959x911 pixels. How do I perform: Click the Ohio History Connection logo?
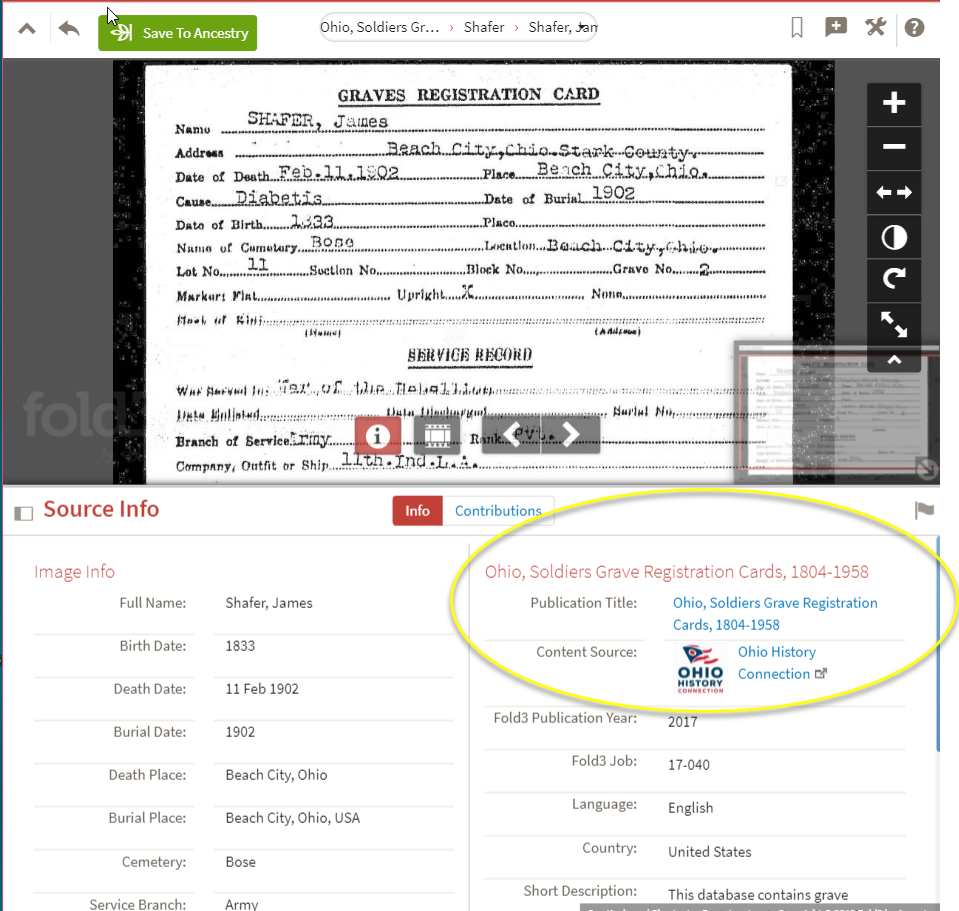[x=700, y=669]
